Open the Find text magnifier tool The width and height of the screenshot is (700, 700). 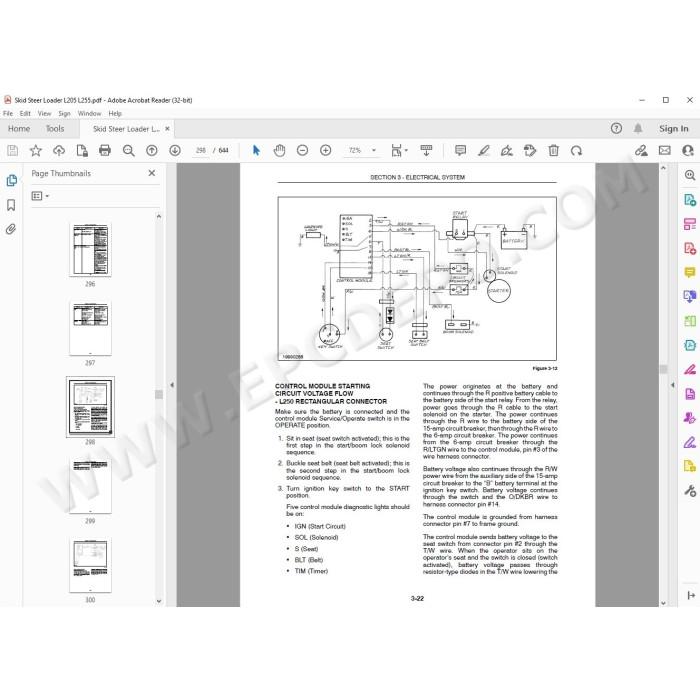tap(129, 150)
